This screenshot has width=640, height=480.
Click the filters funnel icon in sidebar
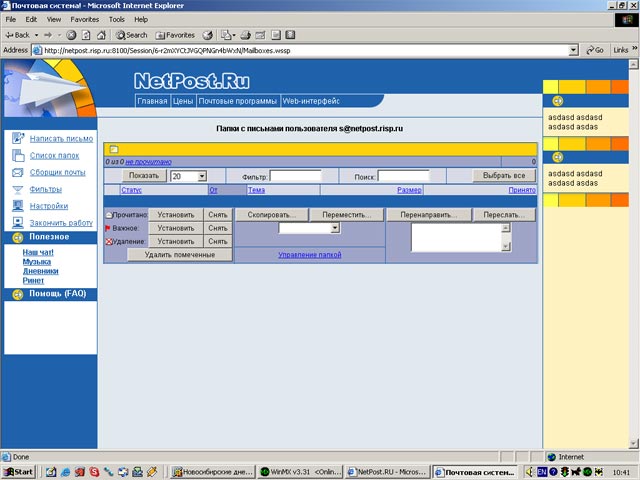(x=18, y=189)
